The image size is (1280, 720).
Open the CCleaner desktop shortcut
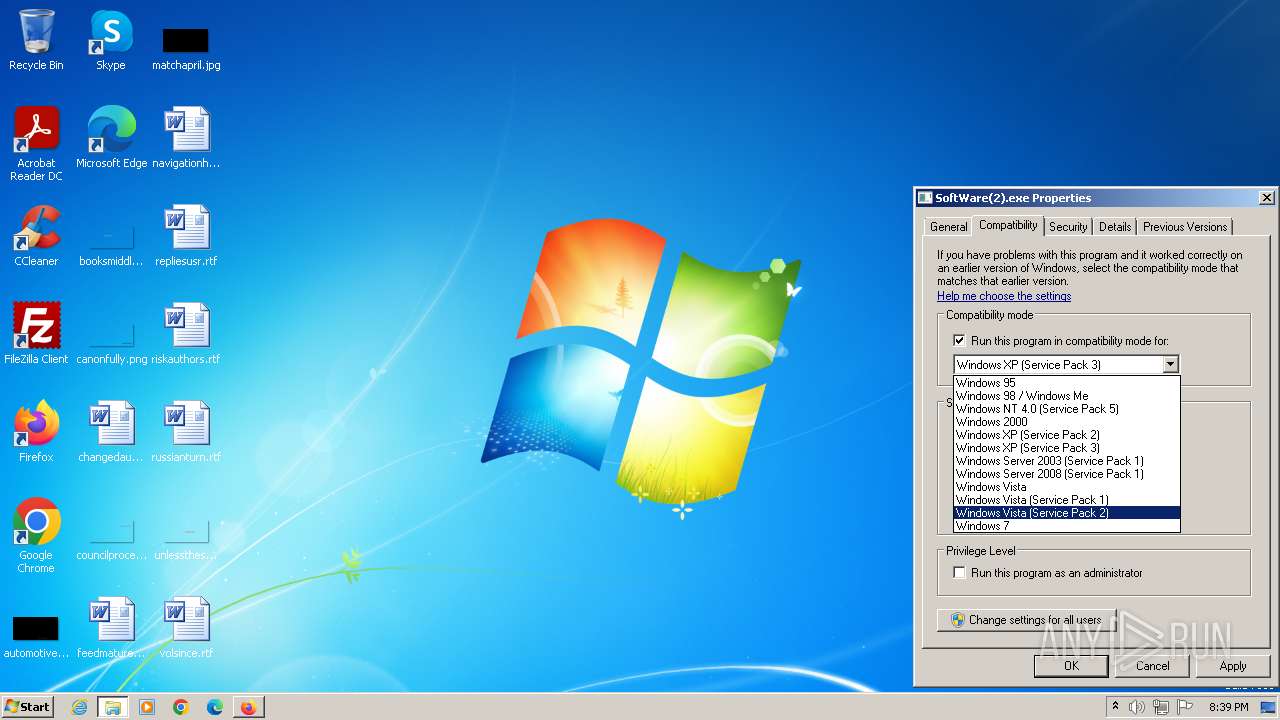tap(36, 236)
